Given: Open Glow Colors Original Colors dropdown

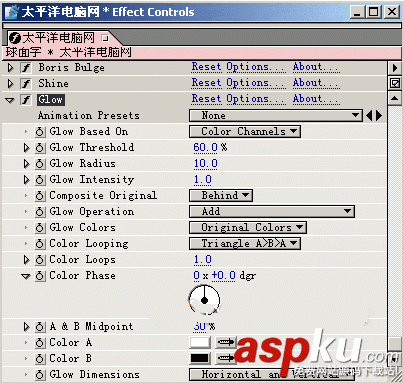Looking at the screenshot, I should [248, 228].
